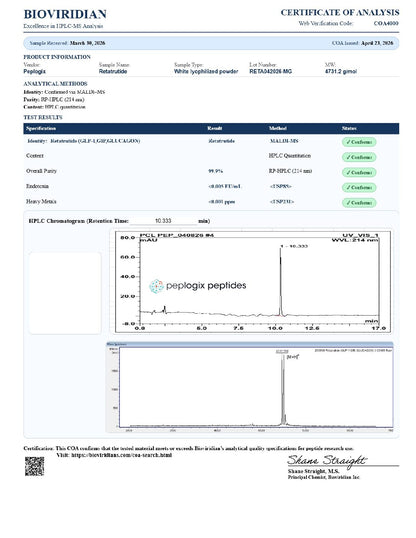Click the PRODUCT INFORMATION section heading

[57, 57]
